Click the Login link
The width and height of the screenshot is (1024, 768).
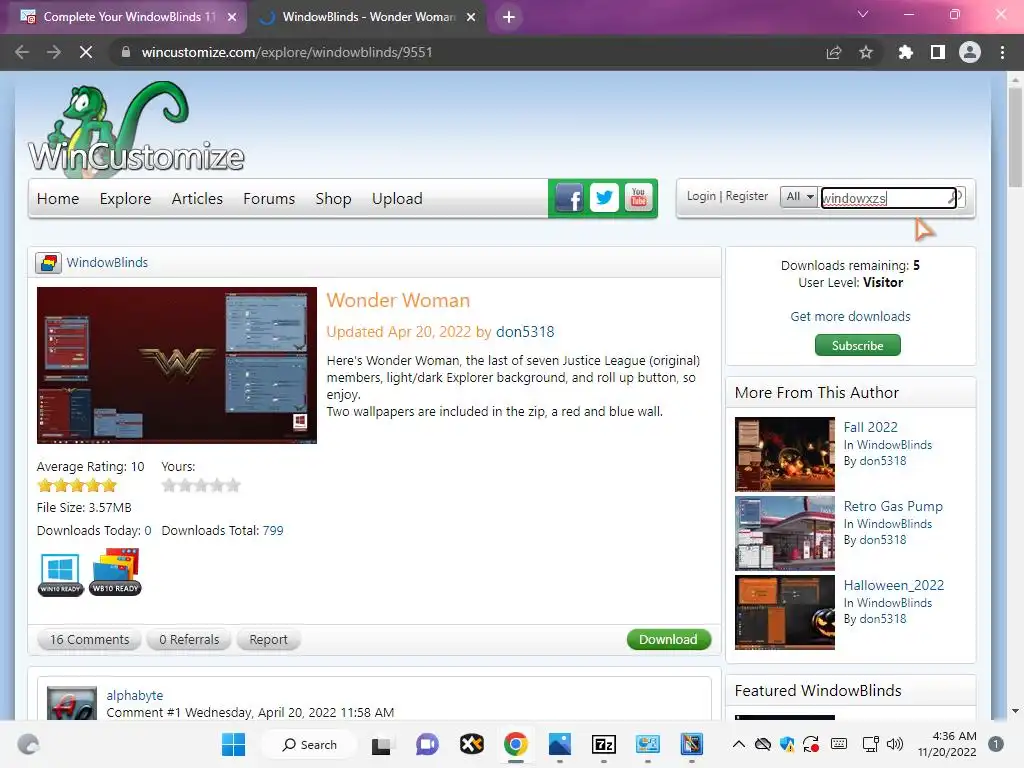pyautogui.click(x=701, y=196)
